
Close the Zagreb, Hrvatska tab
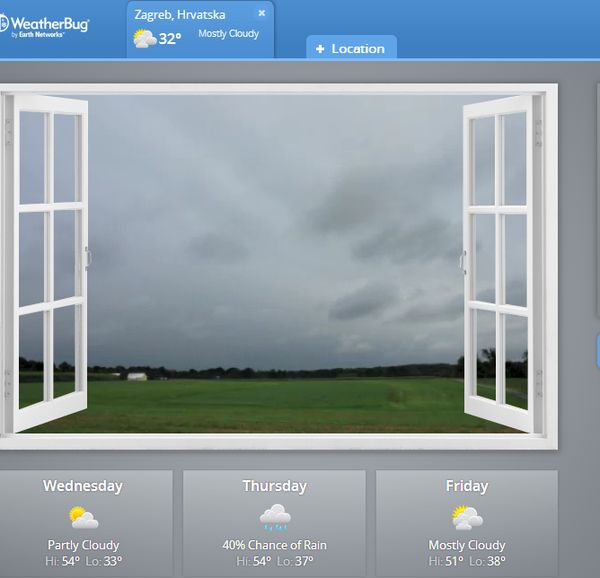262,13
